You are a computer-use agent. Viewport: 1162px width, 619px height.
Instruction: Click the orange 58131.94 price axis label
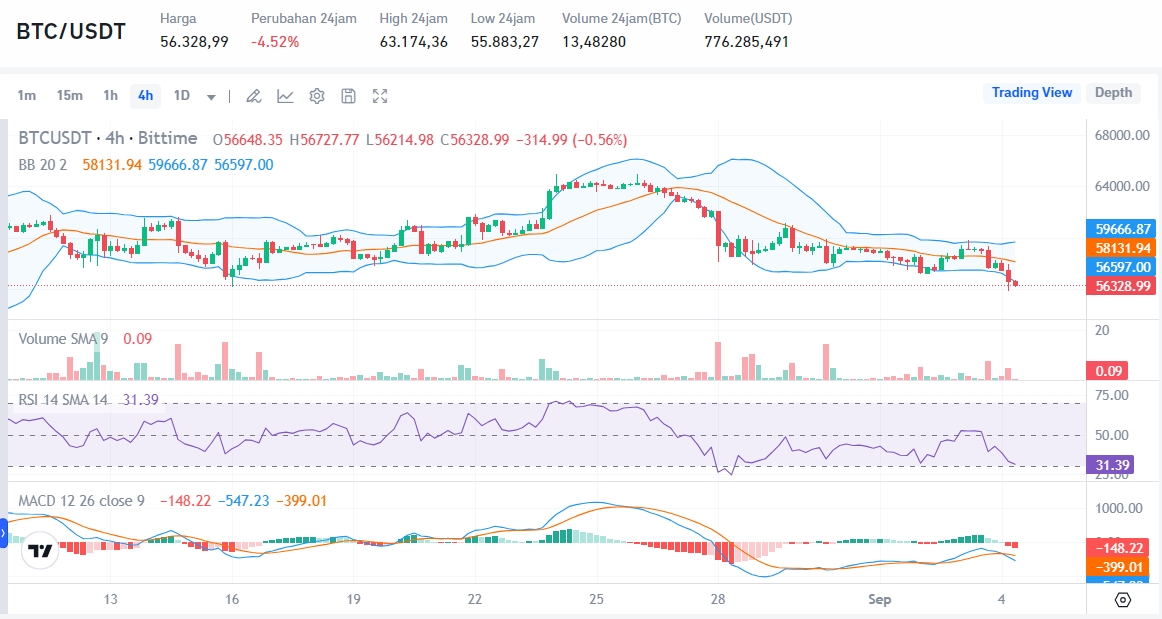coord(1121,248)
